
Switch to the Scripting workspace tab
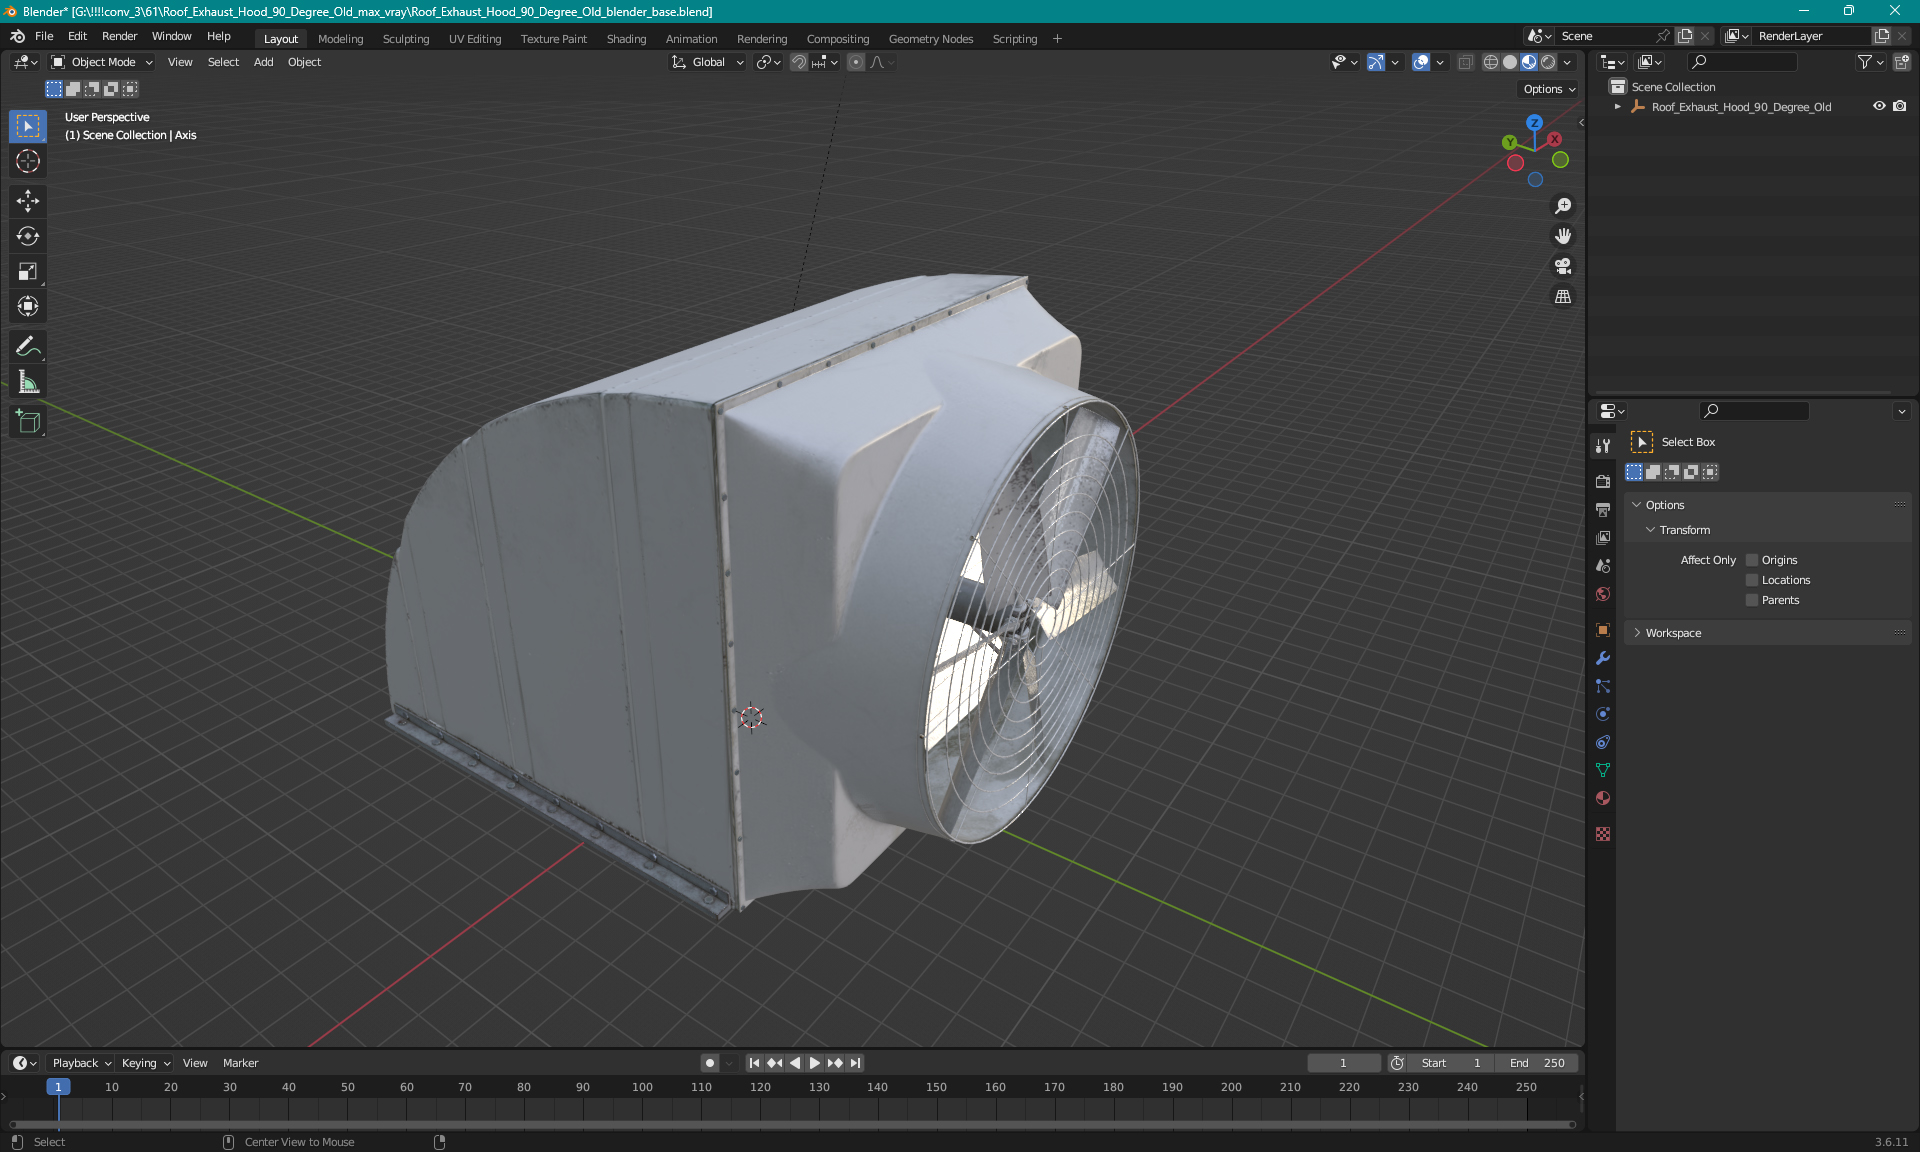[x=1014, y=39]
